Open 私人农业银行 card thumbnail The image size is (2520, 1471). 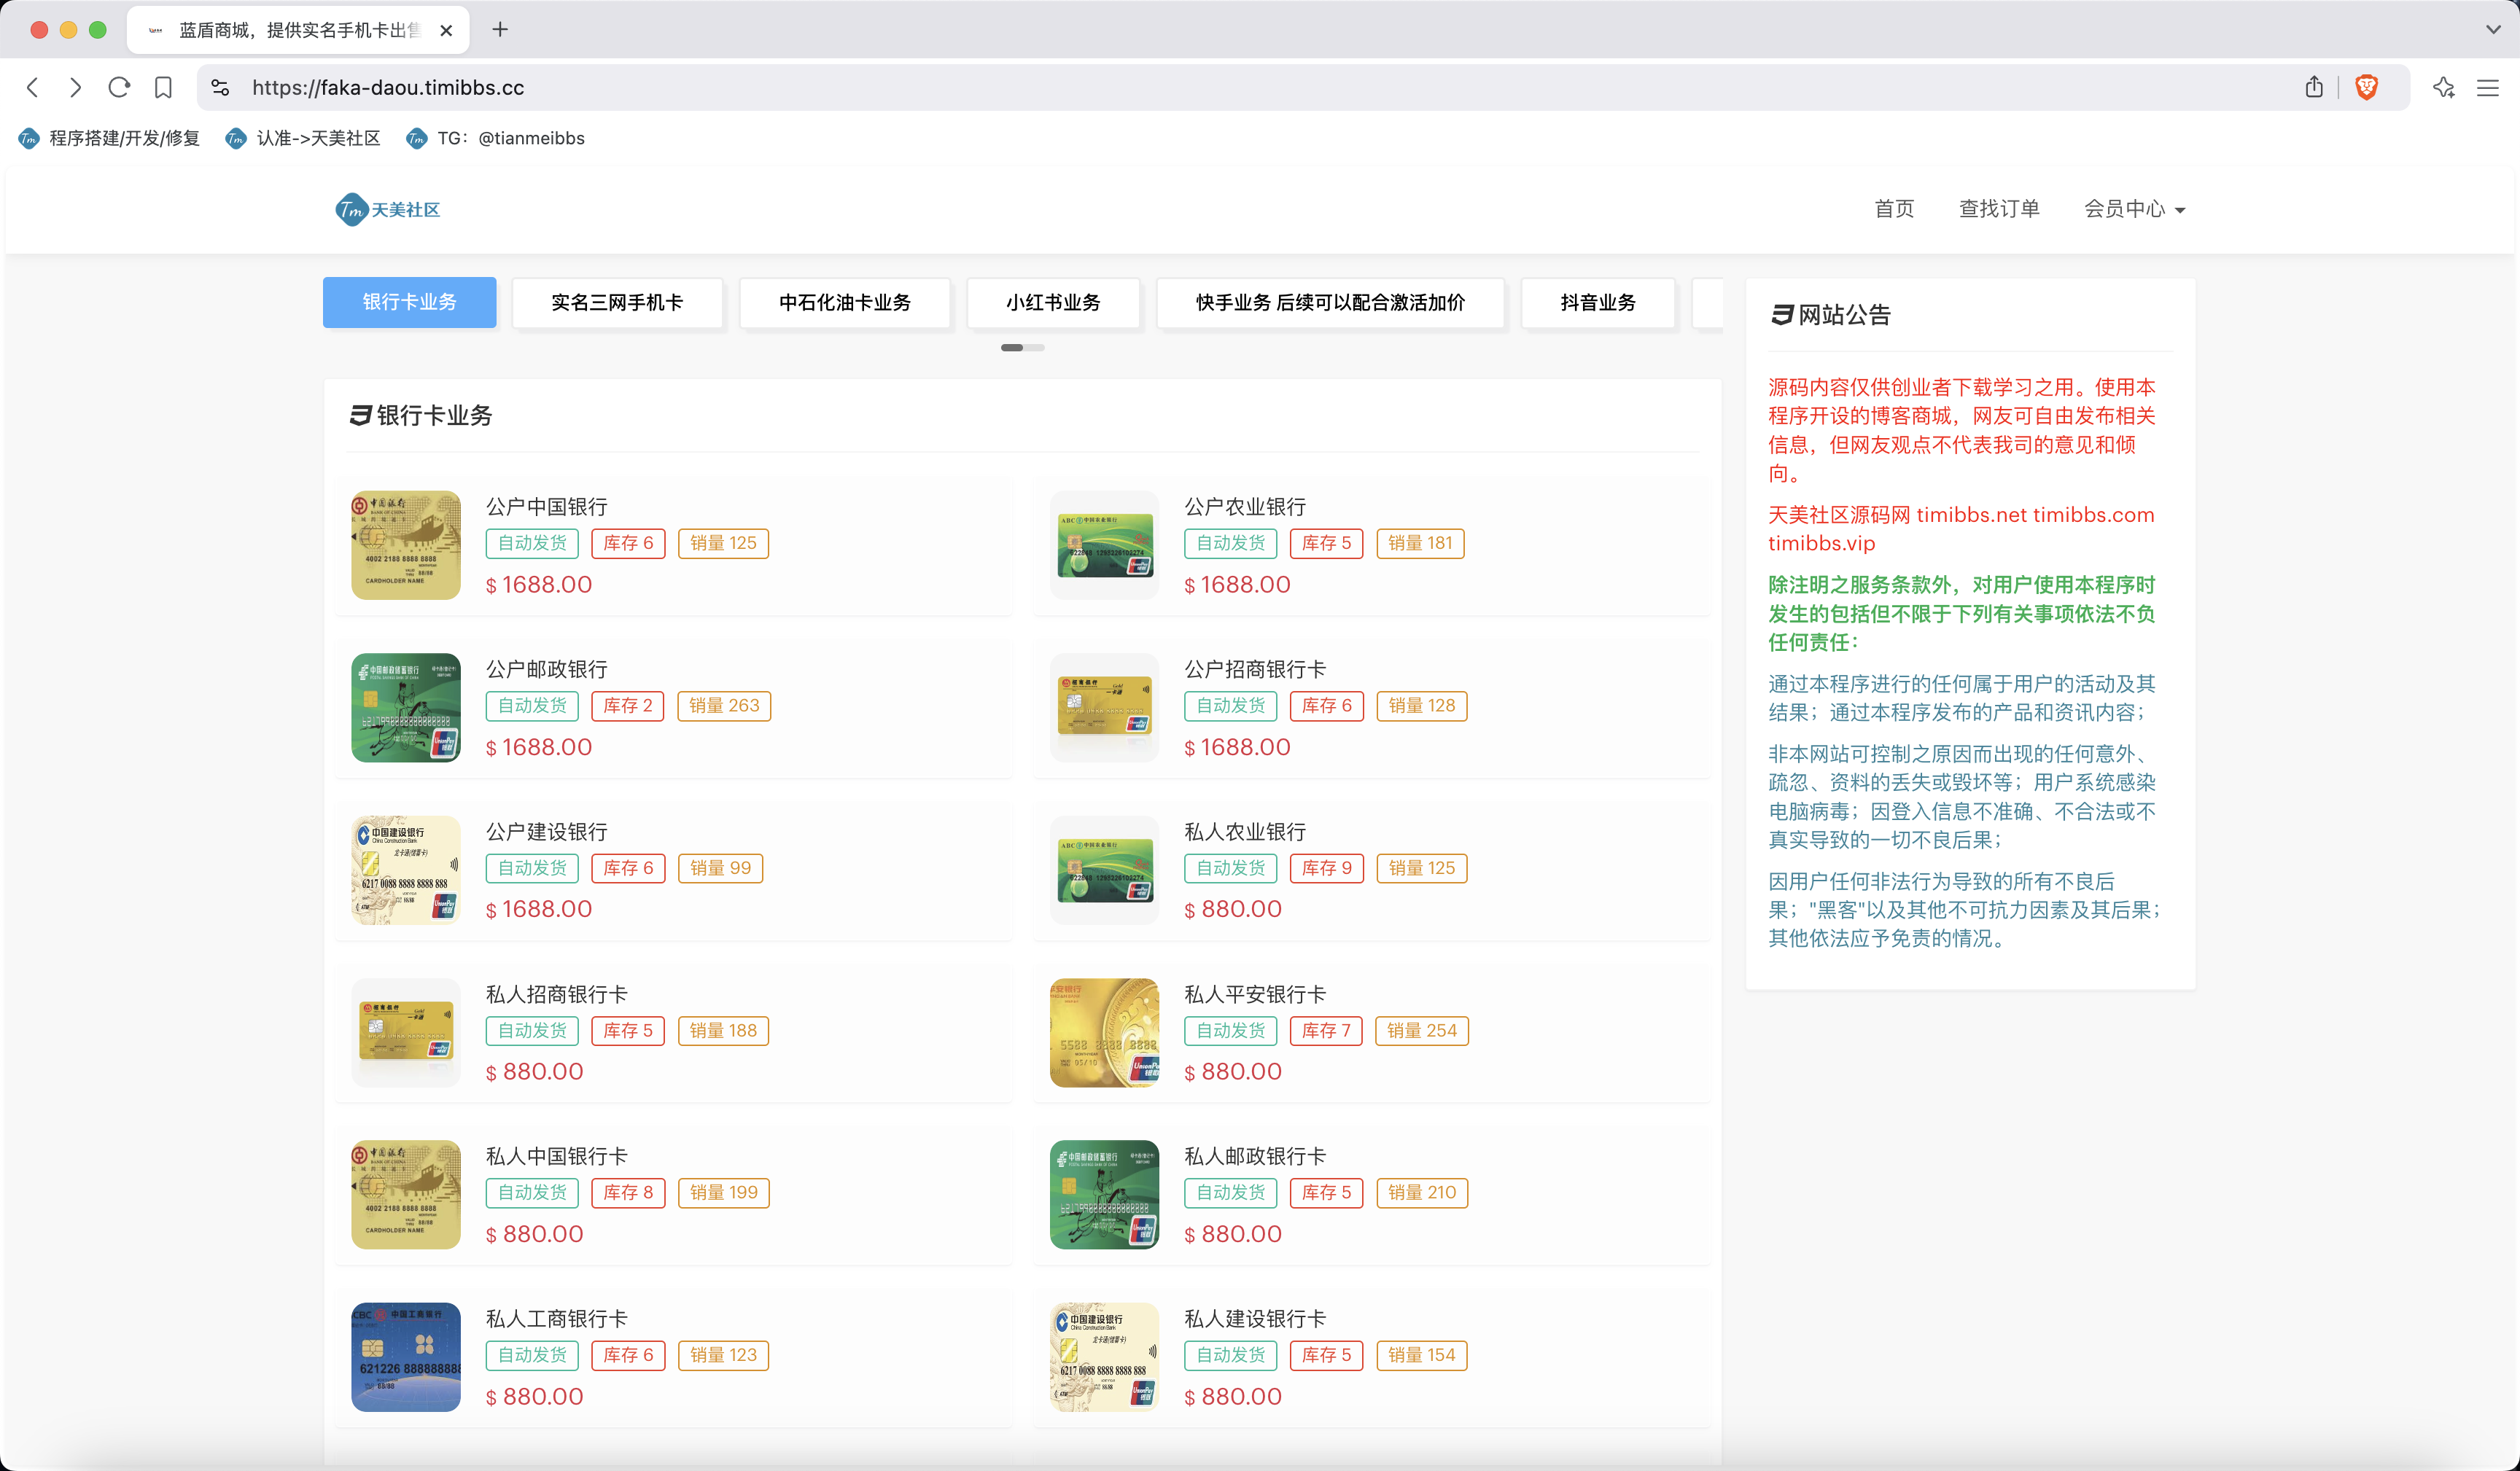pyautogui.click(x=1104, y=870)
